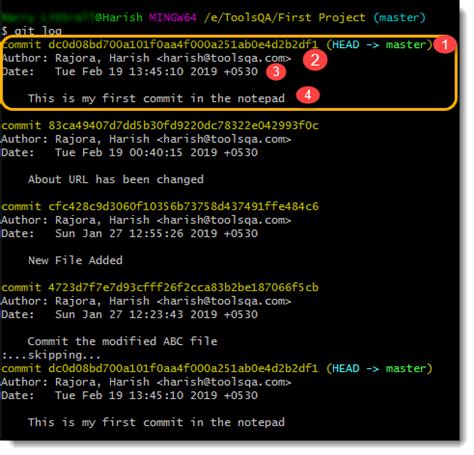Select message "About URL has been changed"

116,179
